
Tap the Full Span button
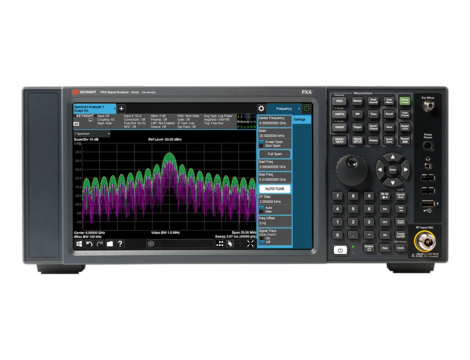[275, 154]
